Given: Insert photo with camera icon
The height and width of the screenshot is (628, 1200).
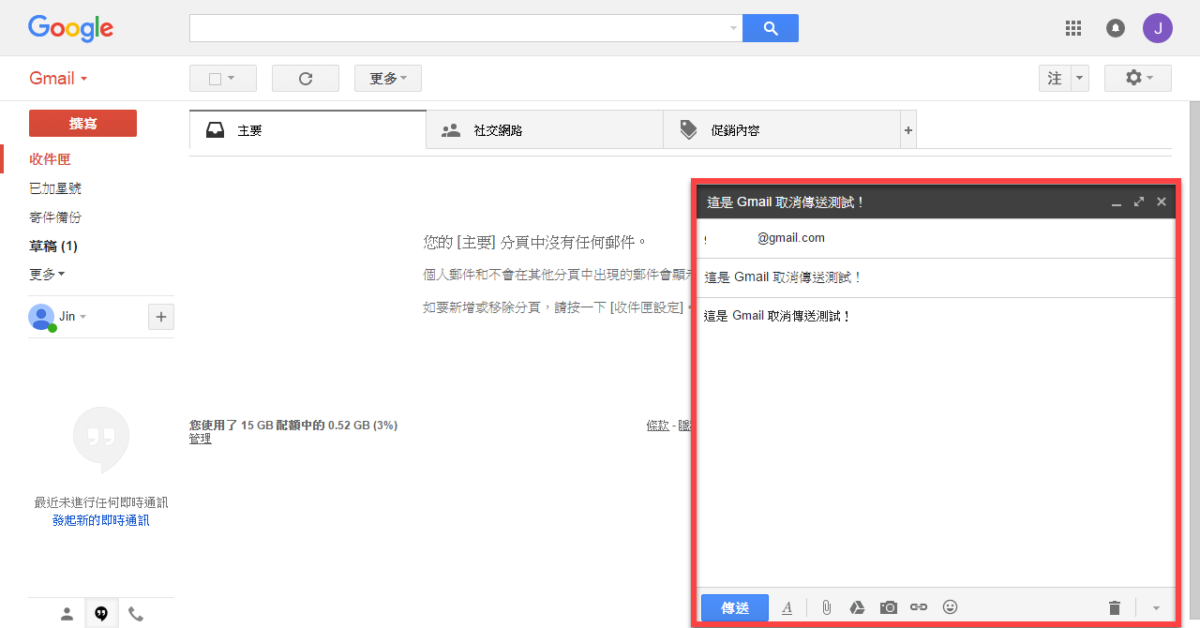Looking at the screenshot, I should (x=888, y=607).
